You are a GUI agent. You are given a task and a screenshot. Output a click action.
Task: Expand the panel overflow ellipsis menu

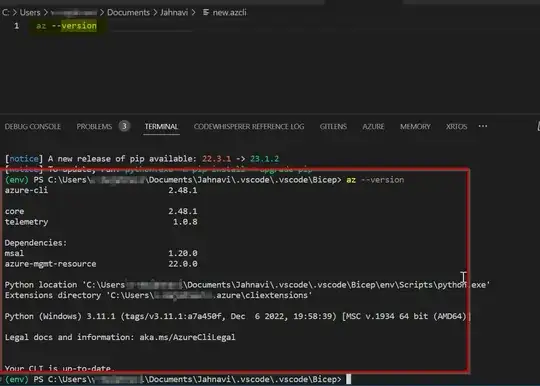tap(483, 126)
